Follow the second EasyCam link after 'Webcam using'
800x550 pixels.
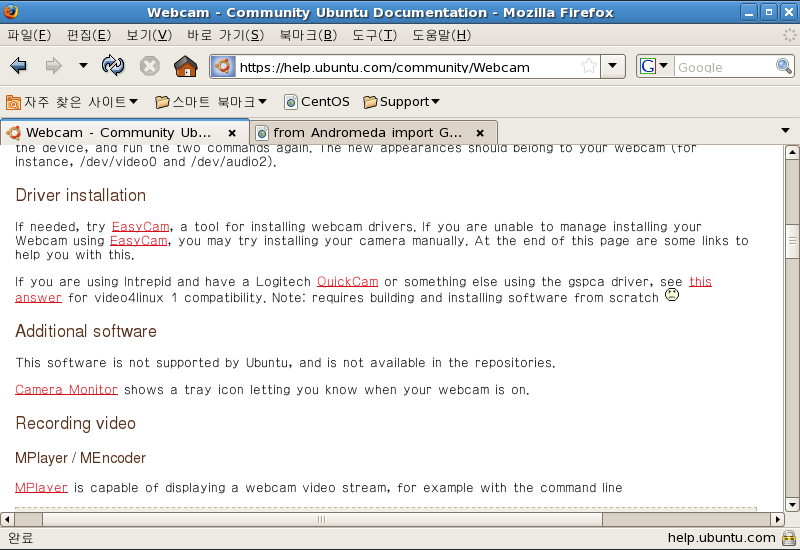[x=138, y=240]
